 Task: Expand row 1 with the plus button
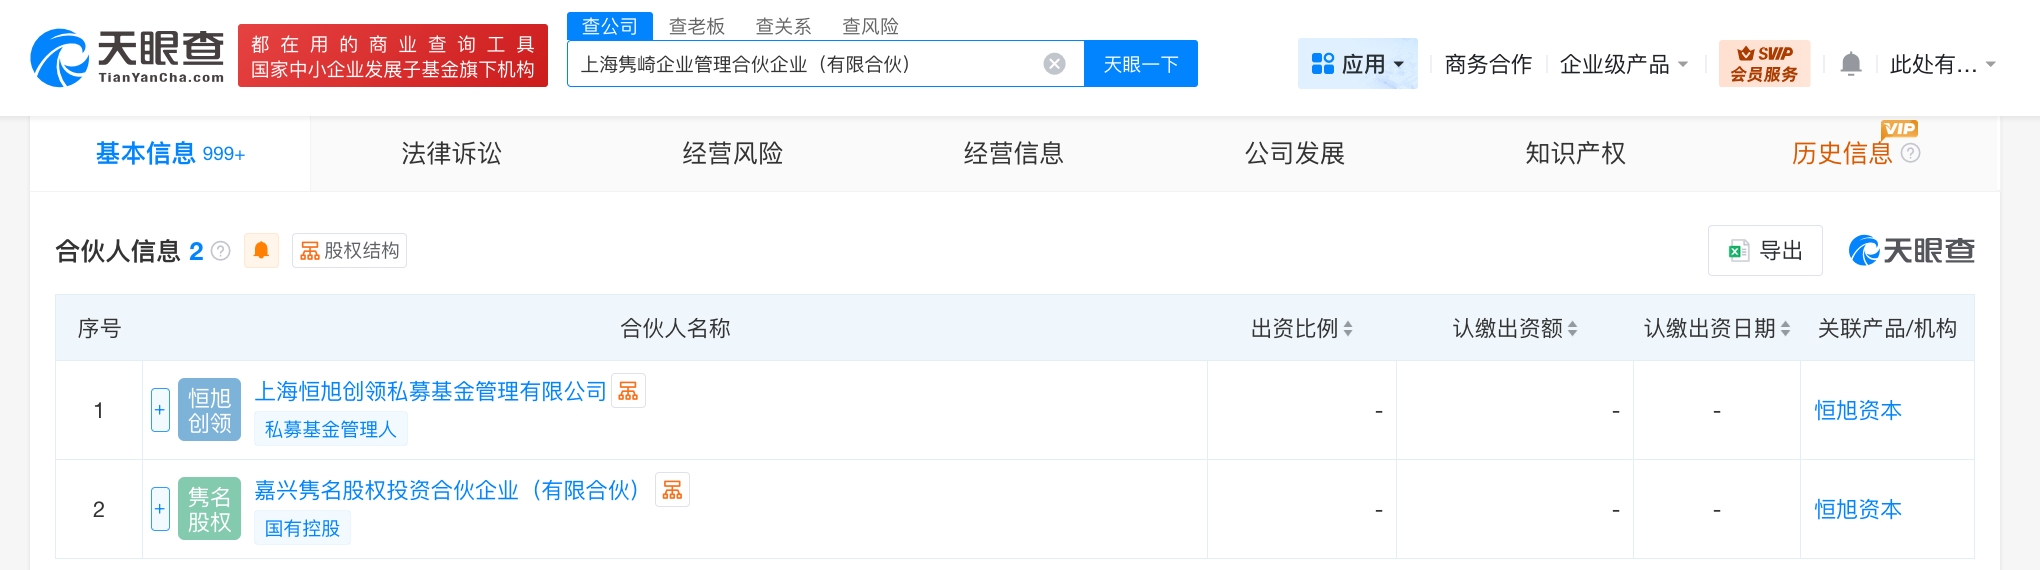[160, 410]
